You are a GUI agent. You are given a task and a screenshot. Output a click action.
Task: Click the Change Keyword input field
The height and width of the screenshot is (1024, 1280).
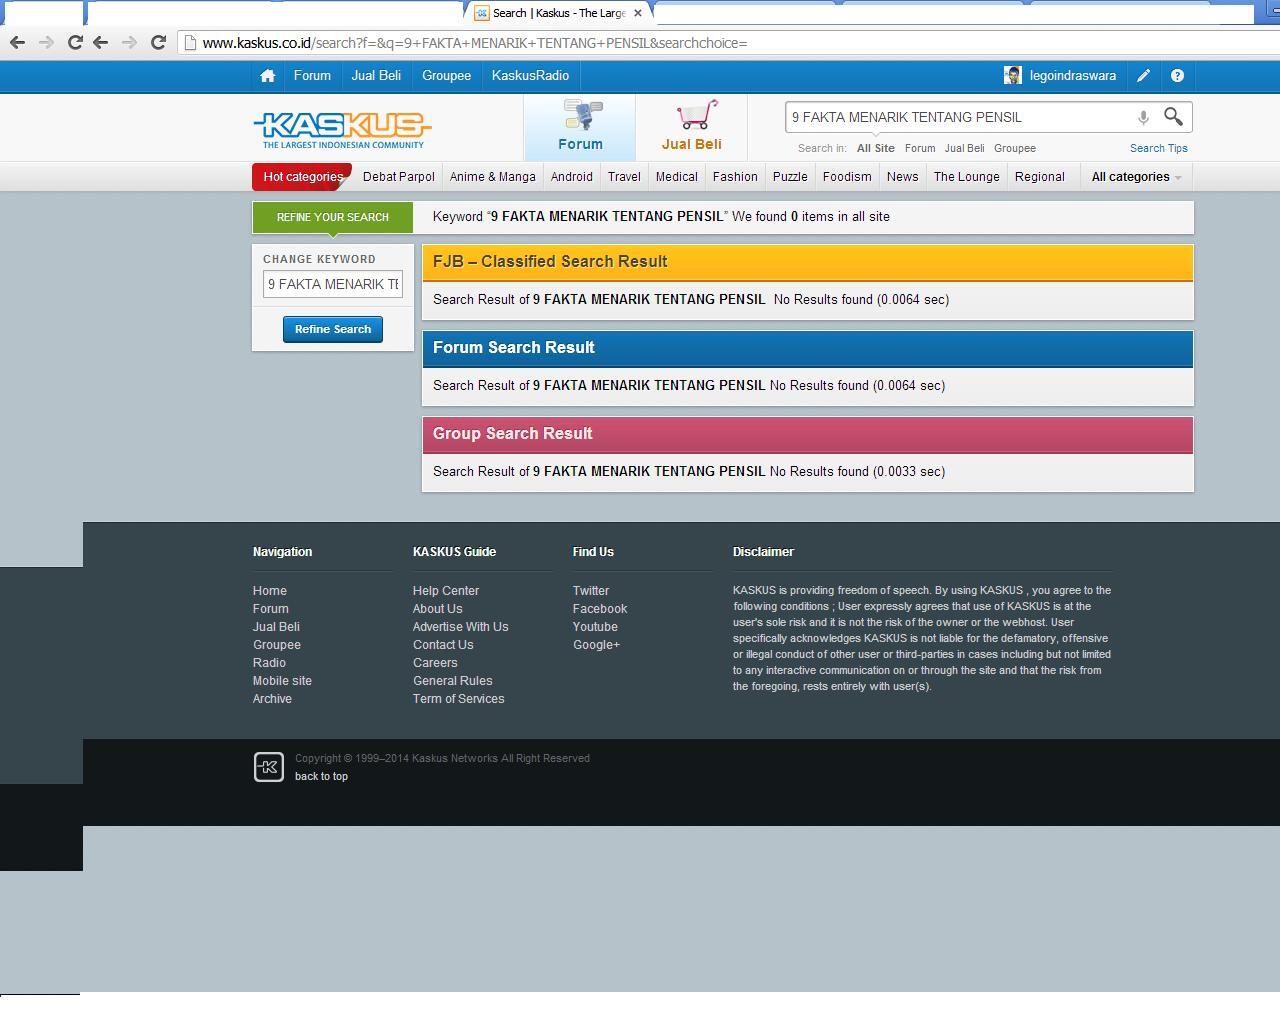coord(333,284)
